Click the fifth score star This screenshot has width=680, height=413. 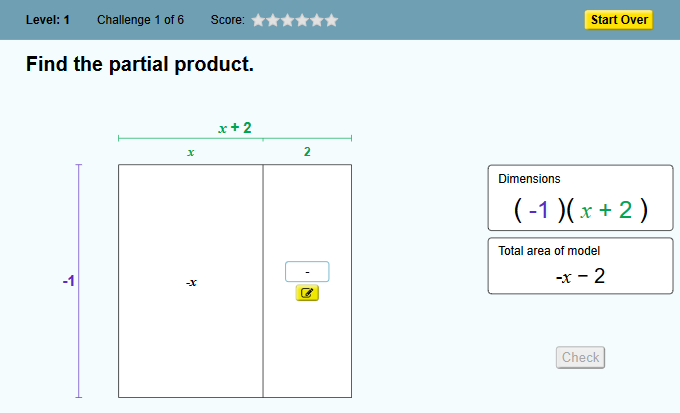[x=317, y=20]
